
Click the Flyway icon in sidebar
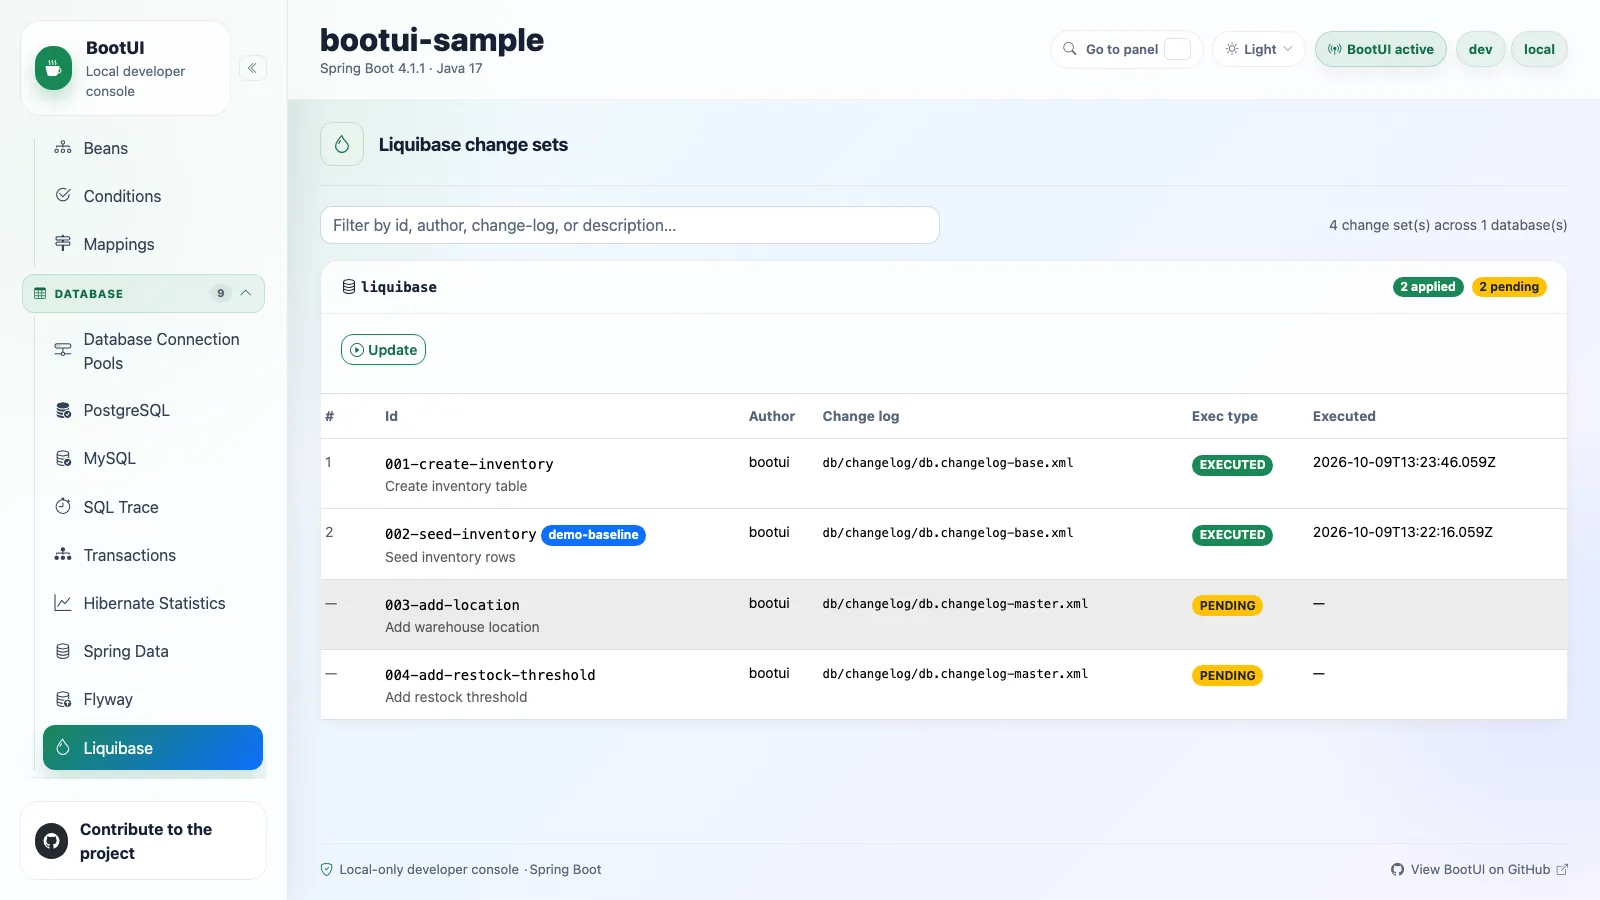coord(63,699)
